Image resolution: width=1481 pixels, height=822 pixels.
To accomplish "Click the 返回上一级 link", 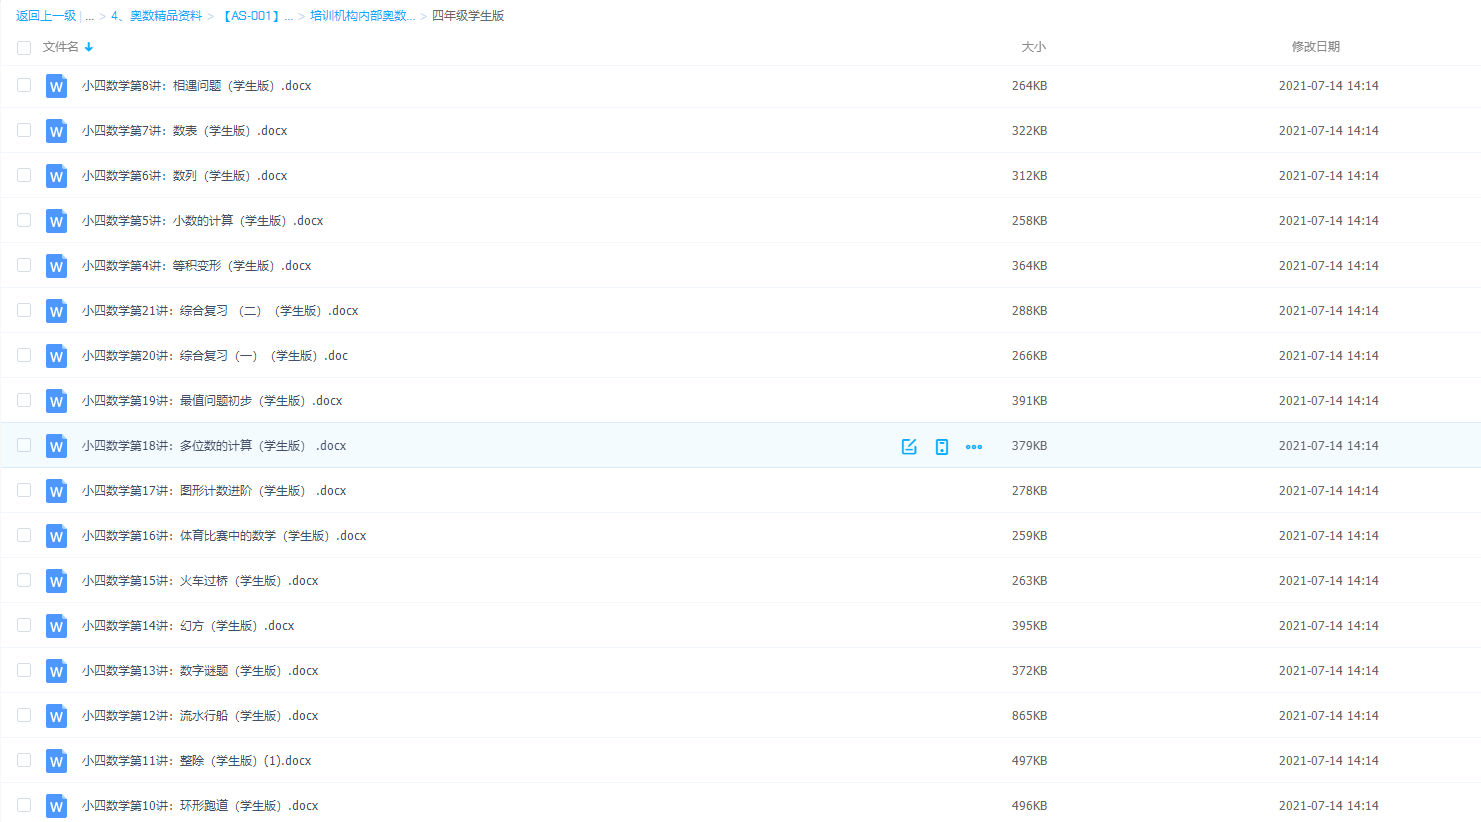I will [x=46, y=16].
